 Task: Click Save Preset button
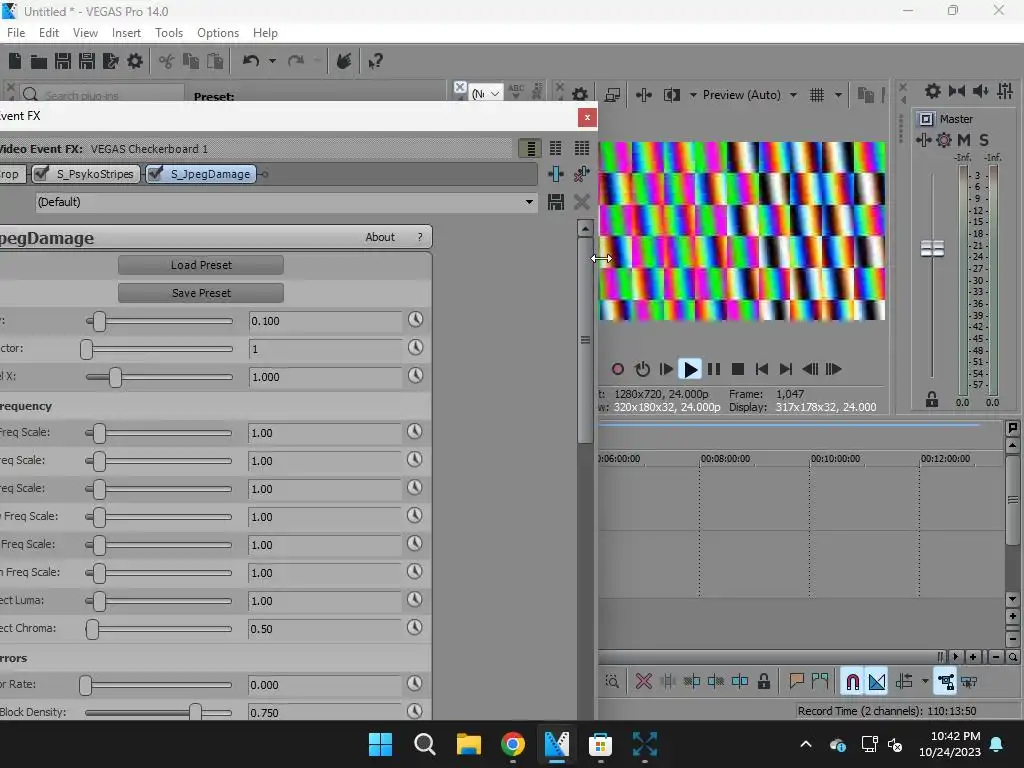[x=200, y=293]
